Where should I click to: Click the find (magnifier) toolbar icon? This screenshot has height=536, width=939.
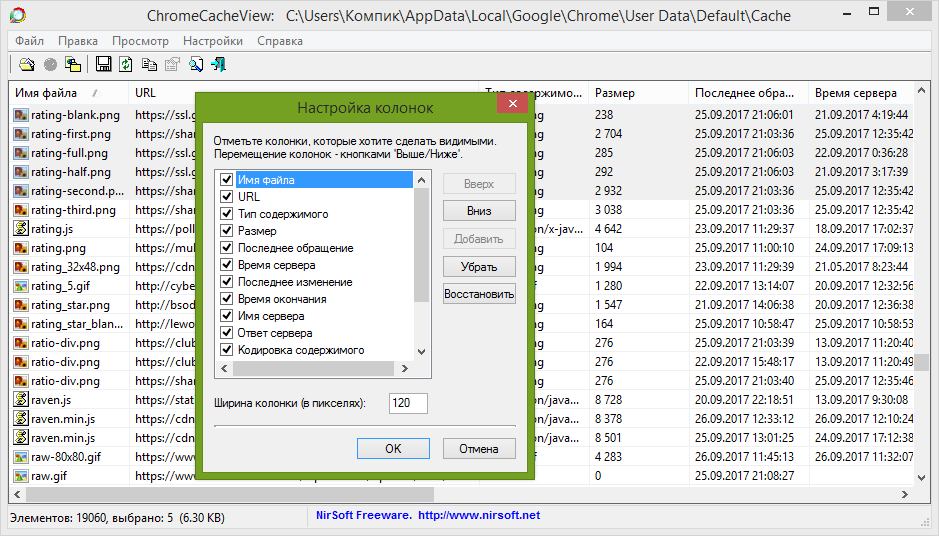[196, 65]
